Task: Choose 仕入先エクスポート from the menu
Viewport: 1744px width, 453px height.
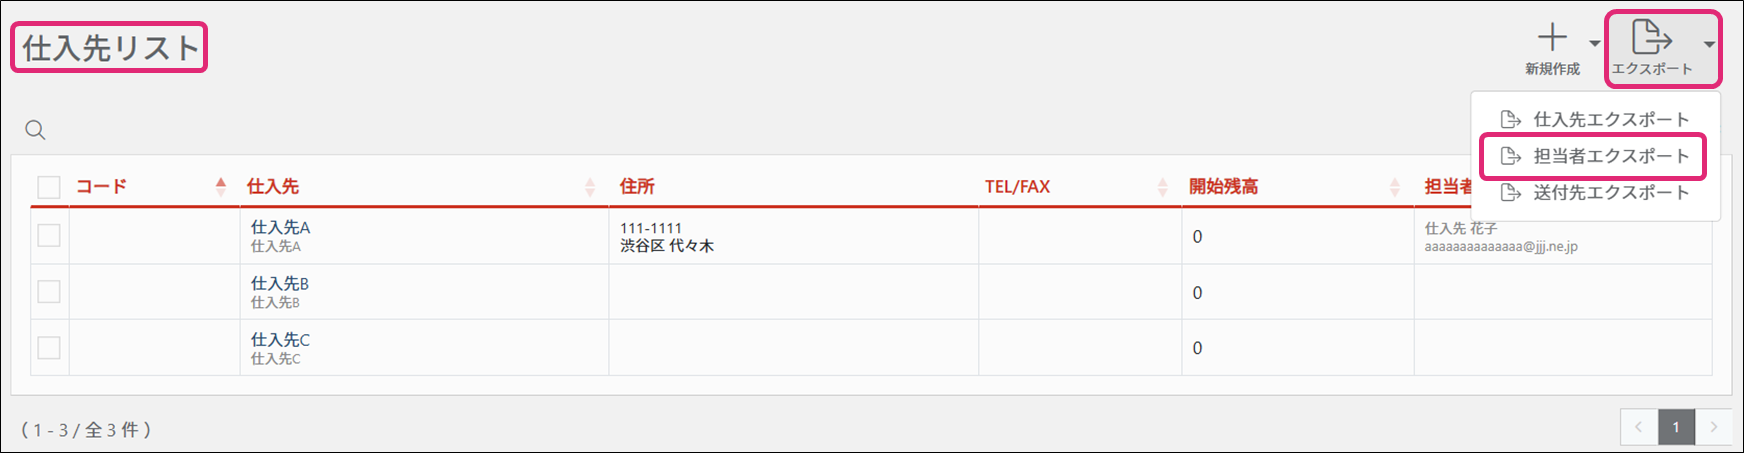Action: tap(1610, 120)
